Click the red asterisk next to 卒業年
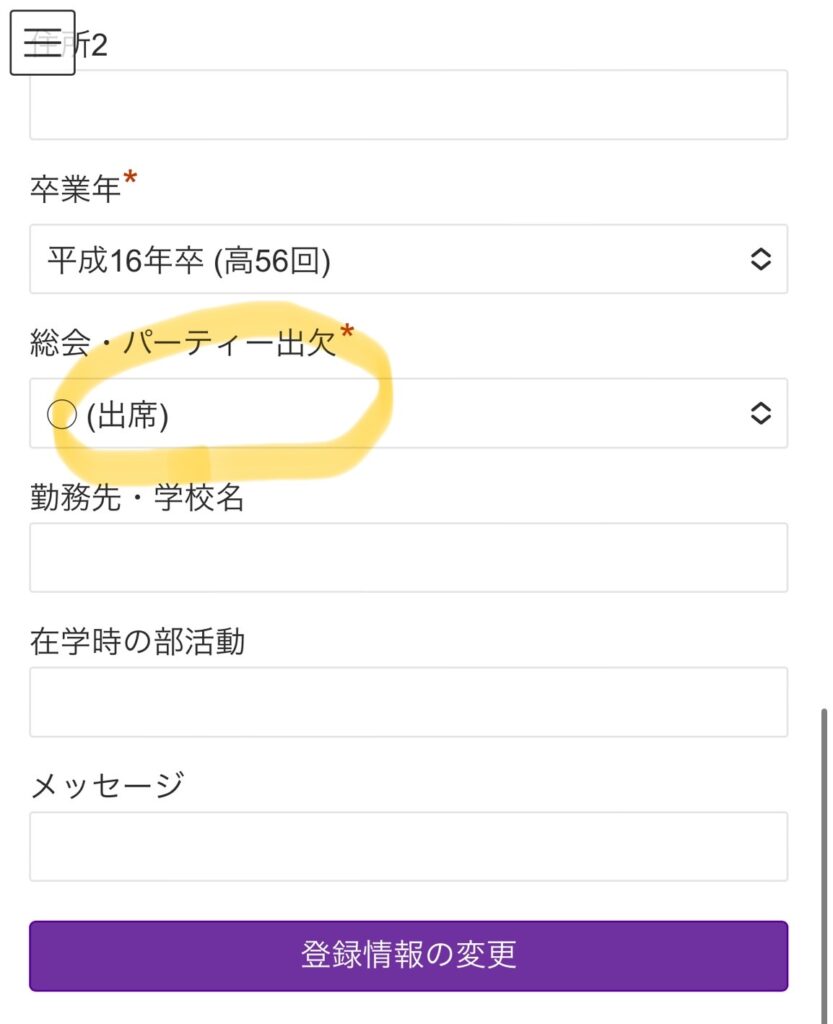 click(x=131, y=182)
